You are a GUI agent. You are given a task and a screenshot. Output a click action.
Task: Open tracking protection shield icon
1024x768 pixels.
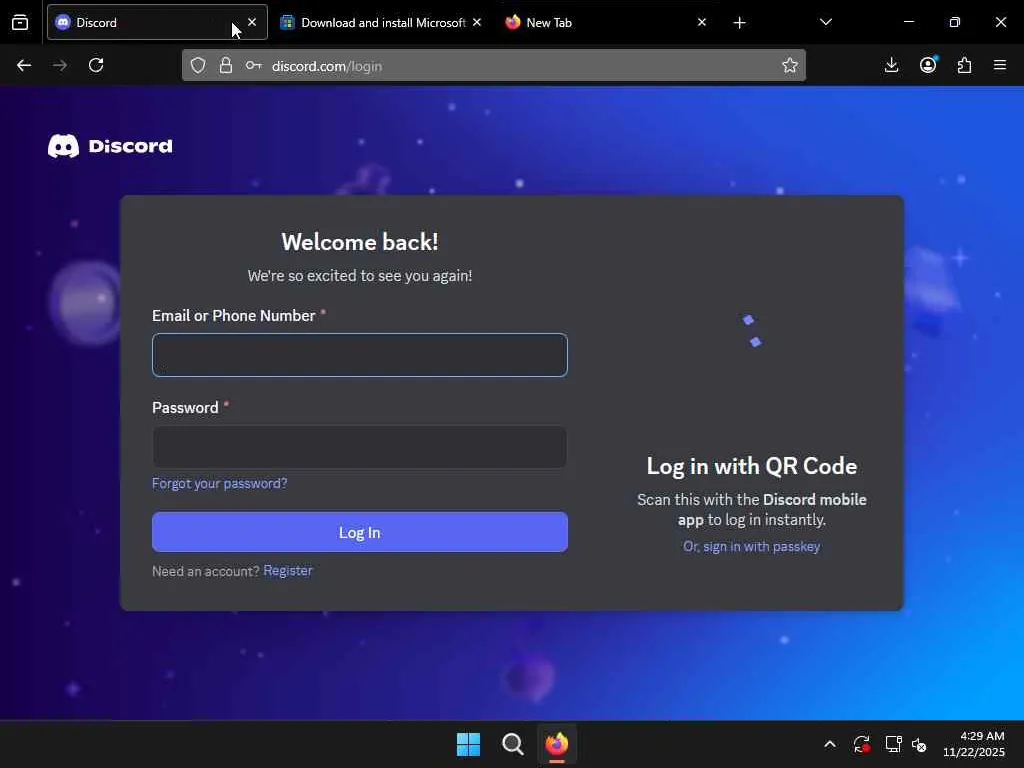(x=198, y=65)
